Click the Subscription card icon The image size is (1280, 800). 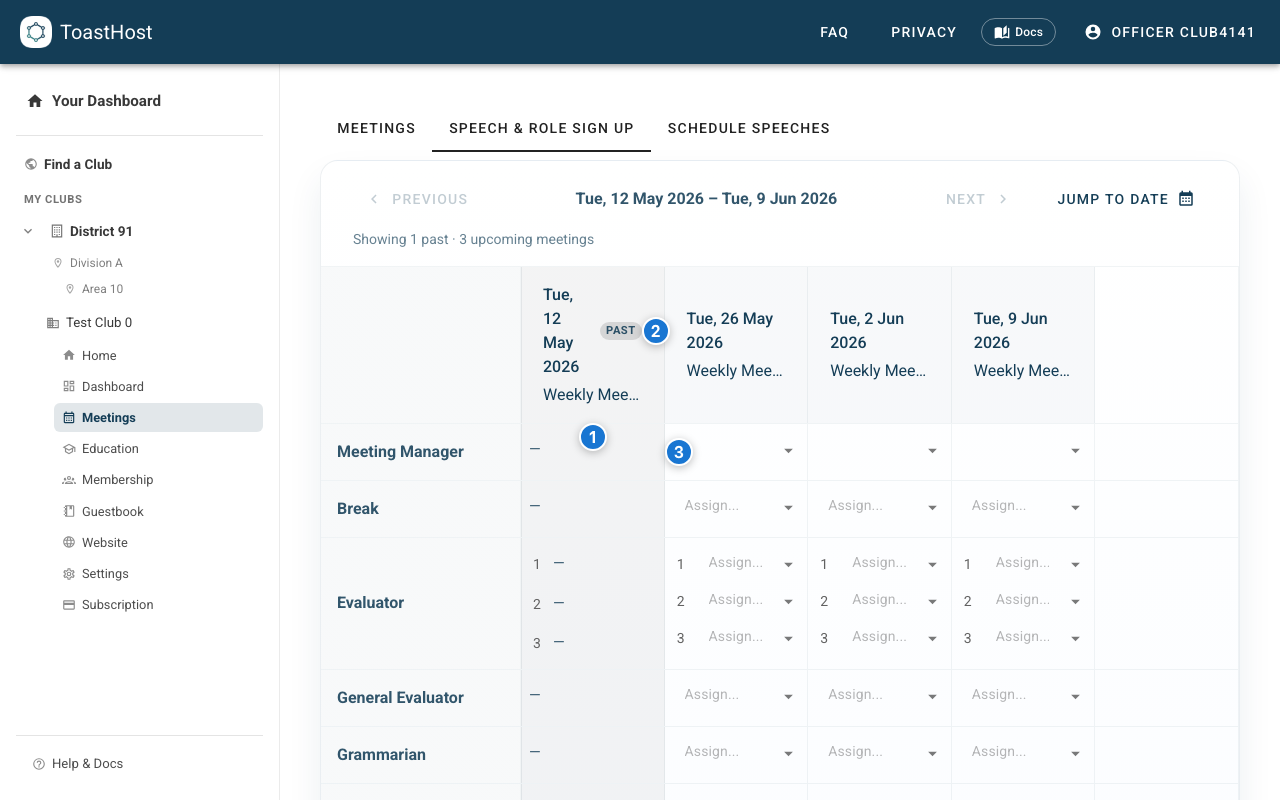(x=69, y=605)
